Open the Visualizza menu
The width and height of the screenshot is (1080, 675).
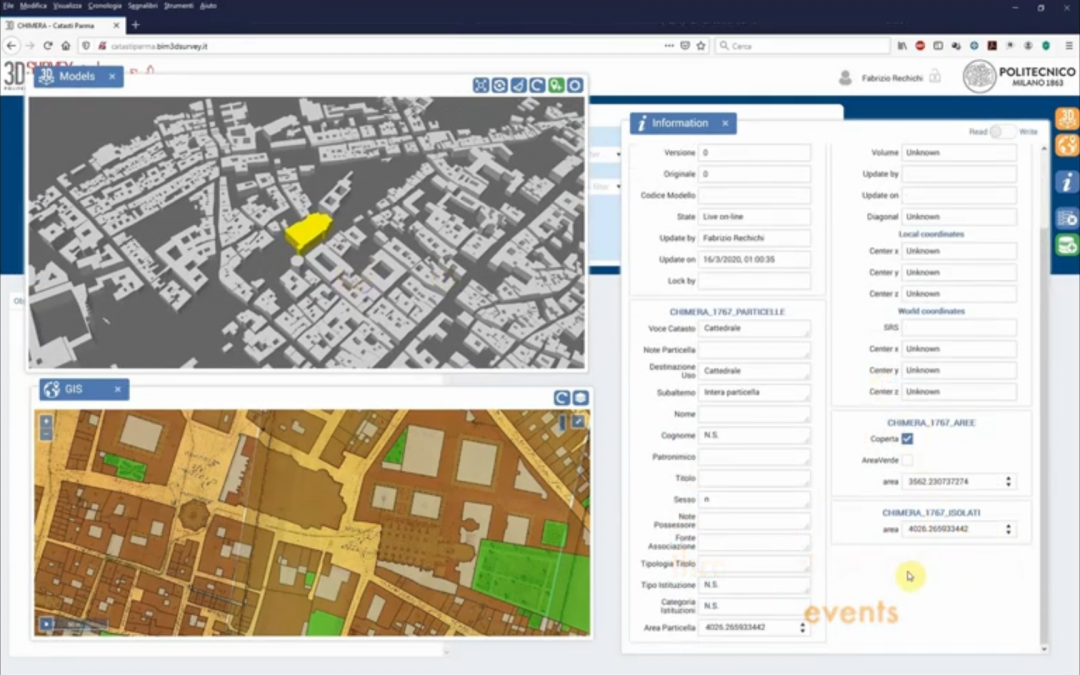[68, 6]
